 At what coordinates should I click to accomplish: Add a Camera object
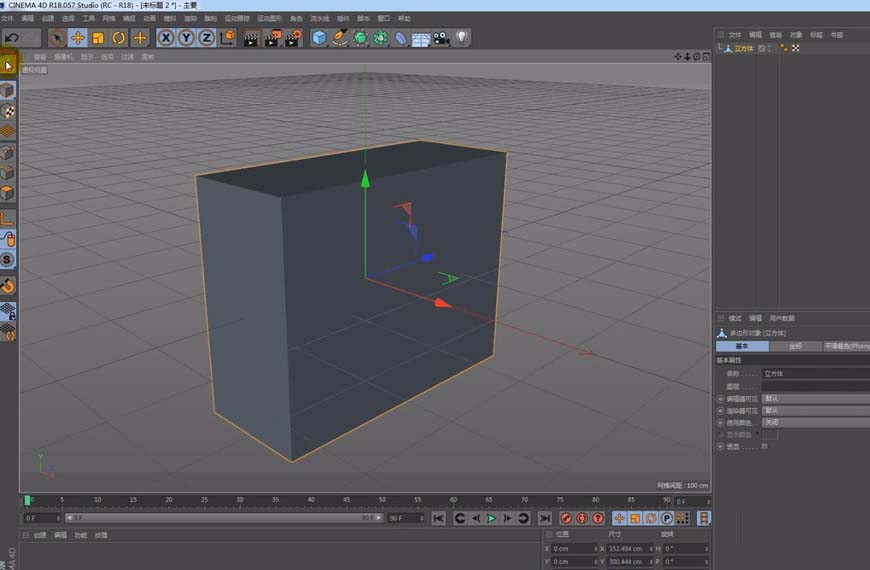(x=441, y=38)
